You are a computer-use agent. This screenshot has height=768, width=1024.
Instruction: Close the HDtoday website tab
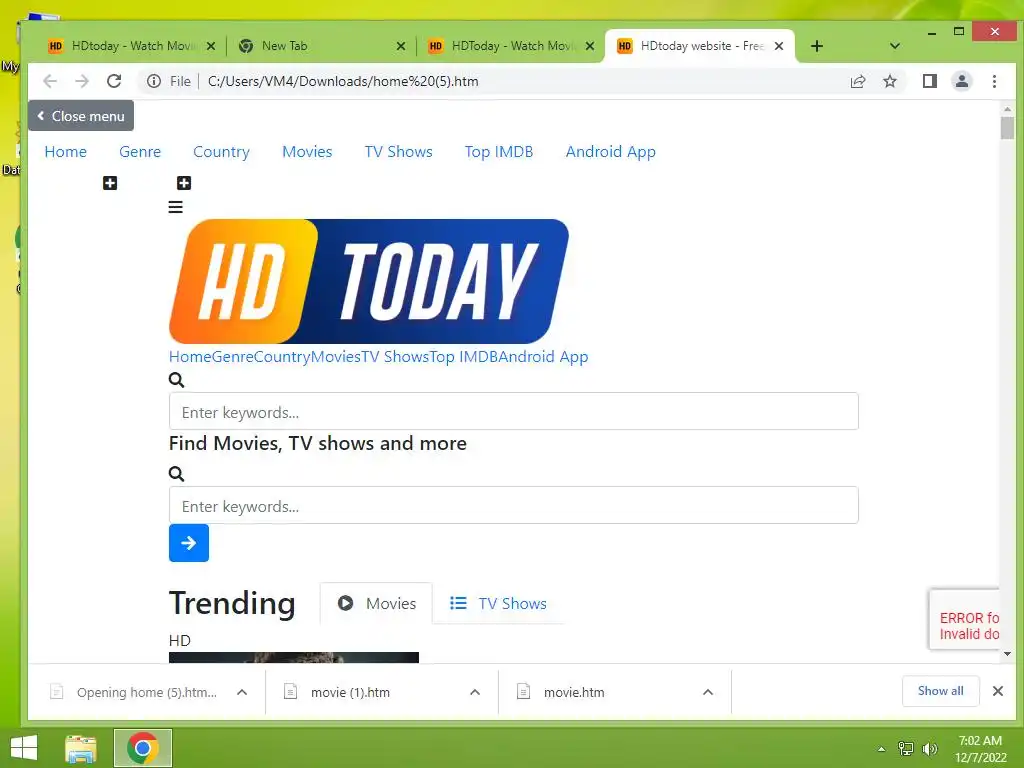(x=779, y=46)
